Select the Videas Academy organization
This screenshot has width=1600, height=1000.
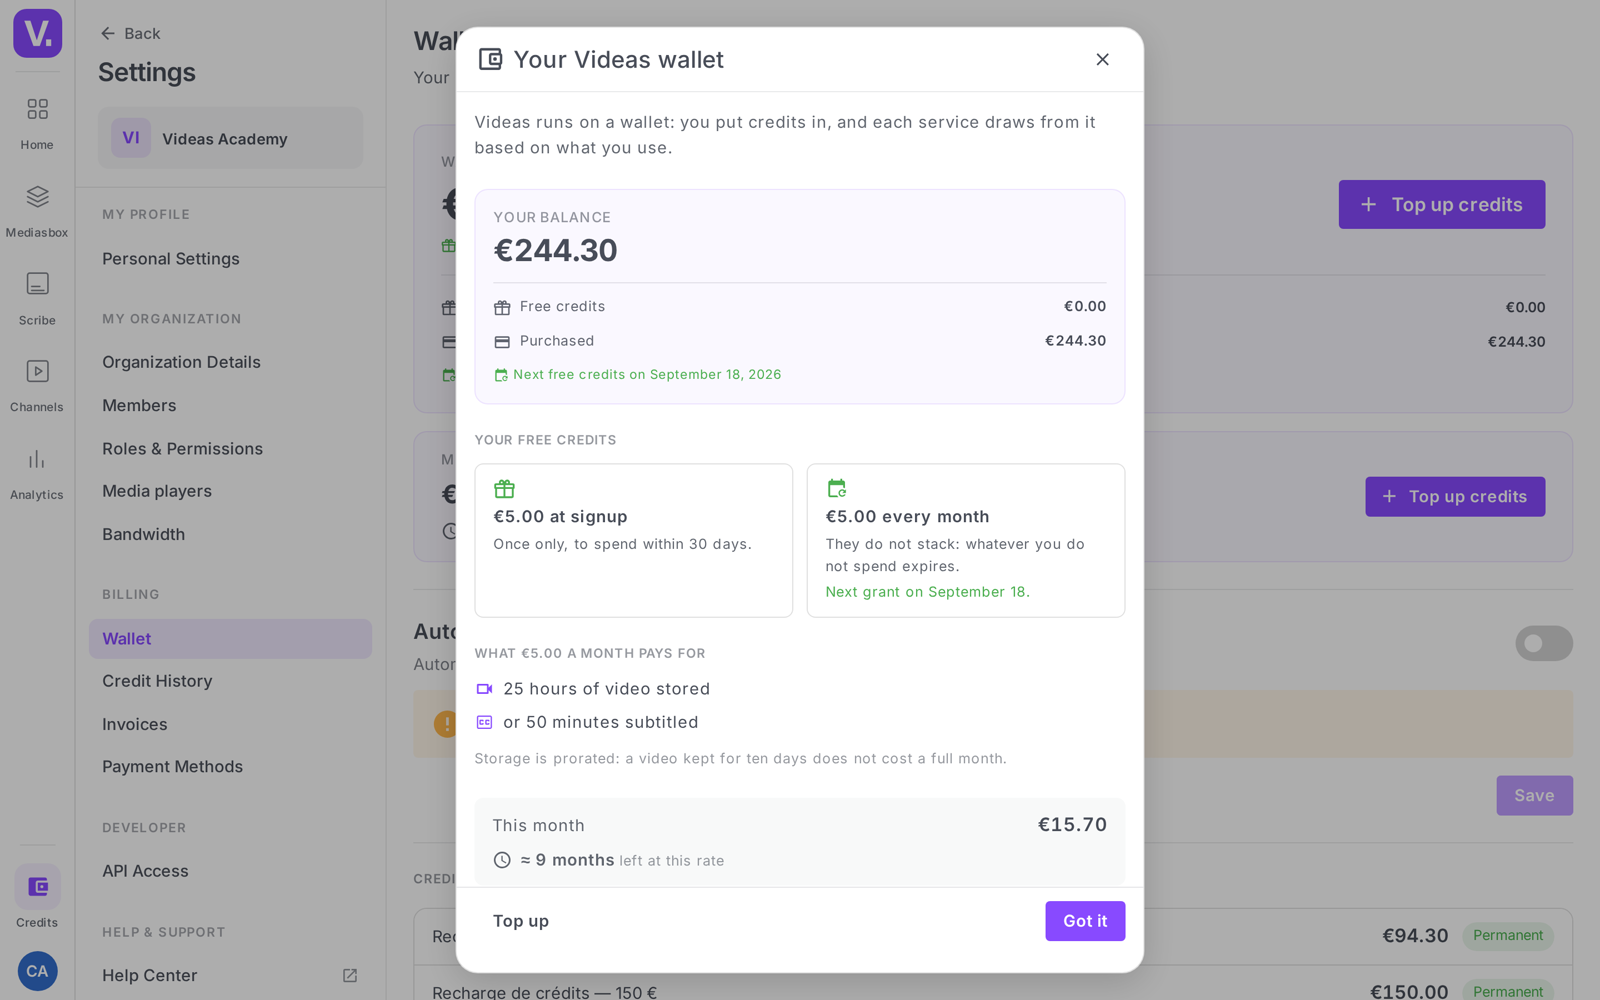point(230,138)
